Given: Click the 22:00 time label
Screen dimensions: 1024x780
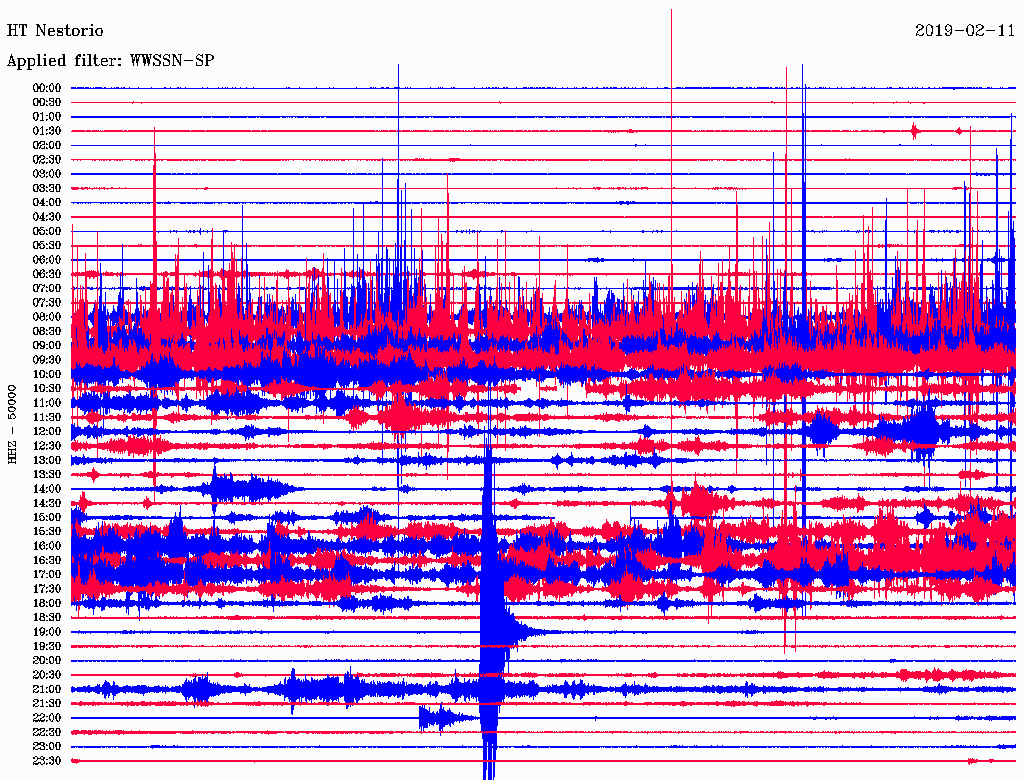Looking at the screenshot, I should click(47, 718).
